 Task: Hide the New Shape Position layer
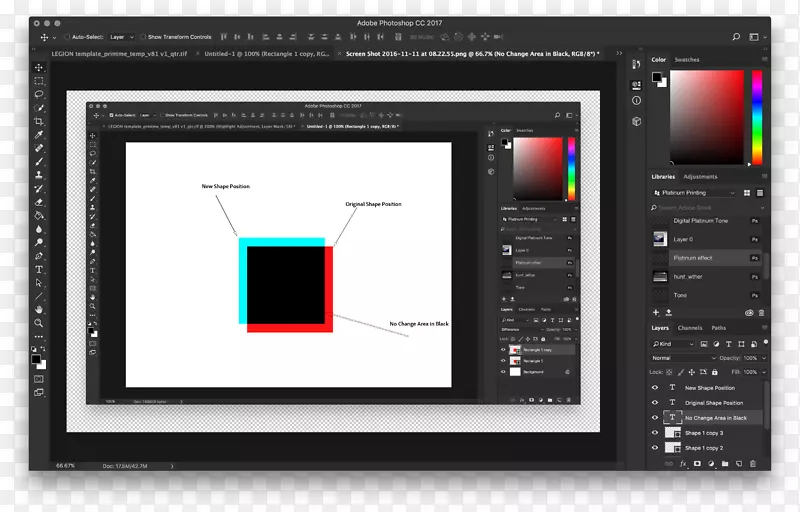(655, 388)
